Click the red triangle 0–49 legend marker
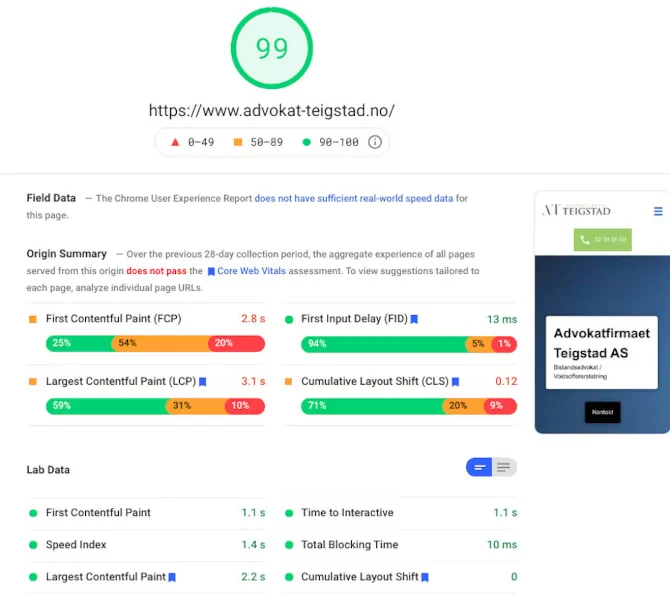The image size is (670, 595). pyautogui.click(x=176, y=142)
